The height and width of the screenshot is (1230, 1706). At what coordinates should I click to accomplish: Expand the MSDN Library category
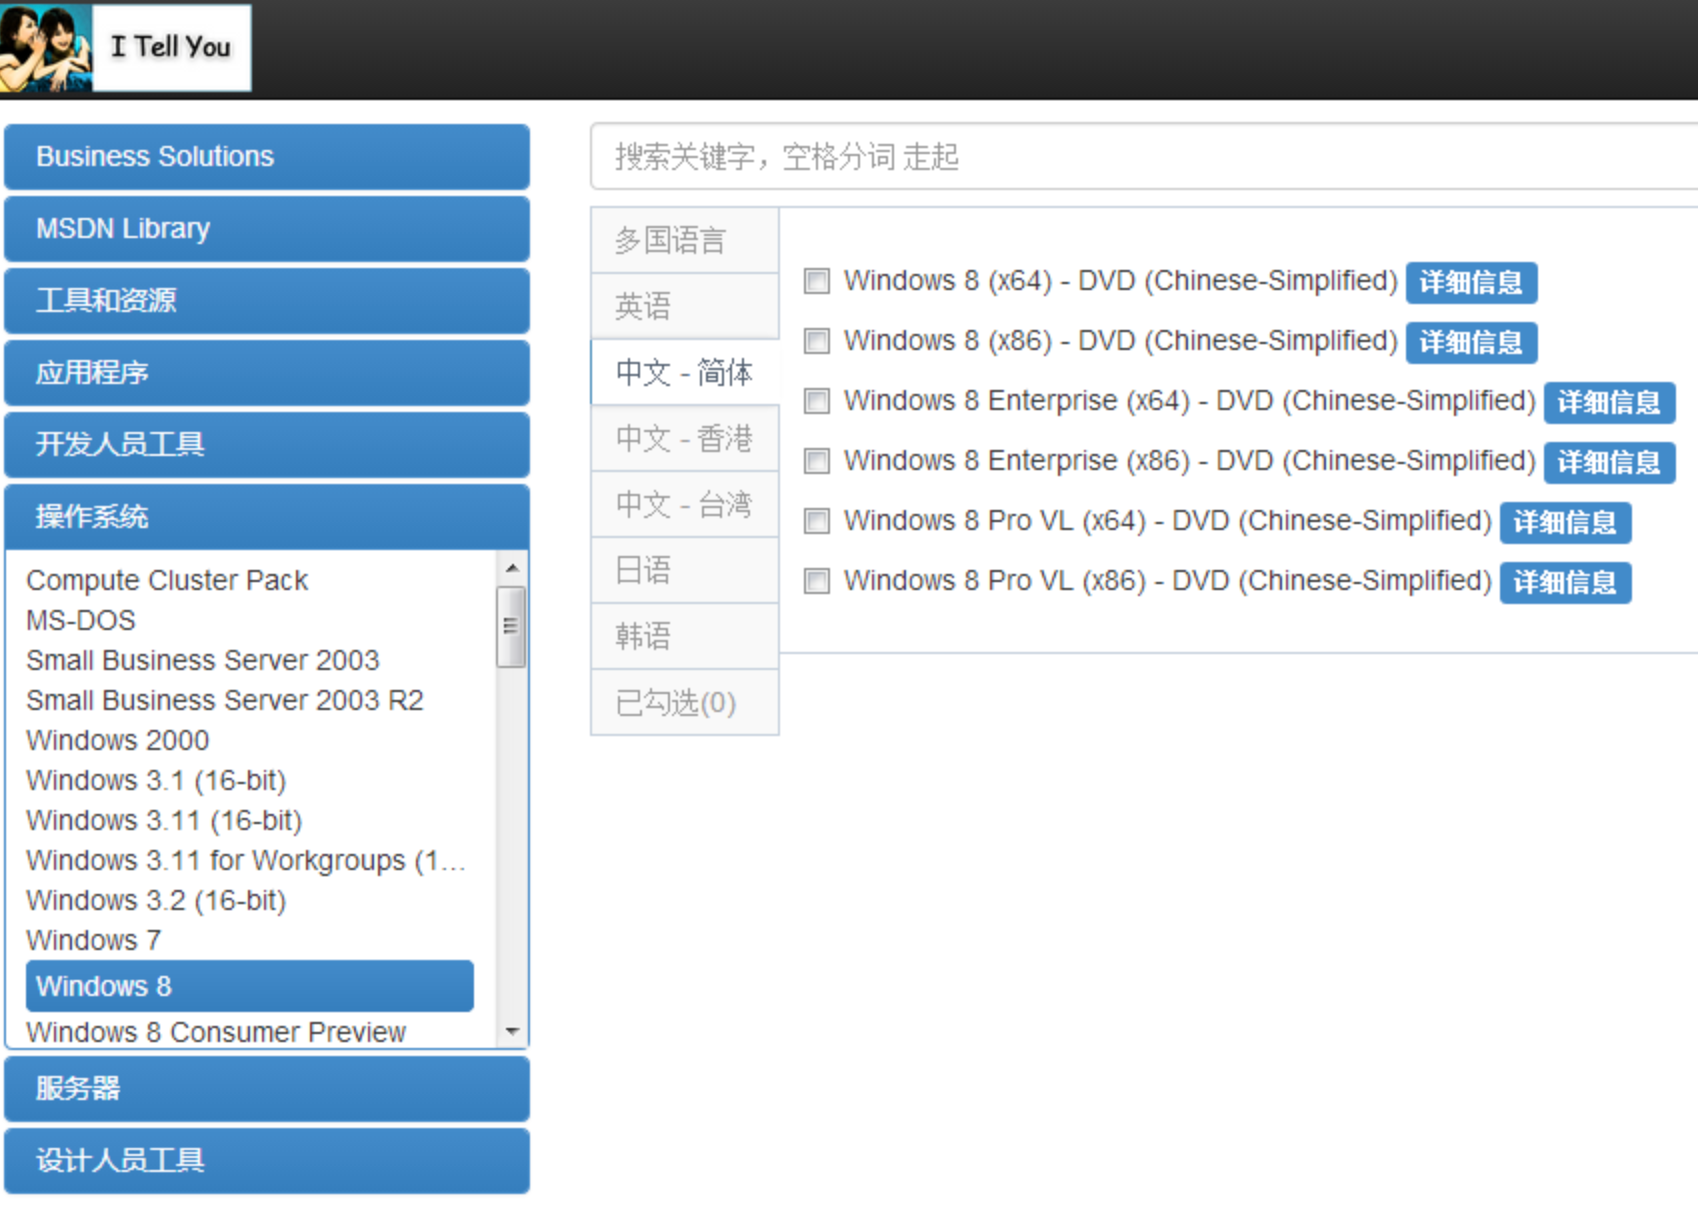(x=267, y=229)
